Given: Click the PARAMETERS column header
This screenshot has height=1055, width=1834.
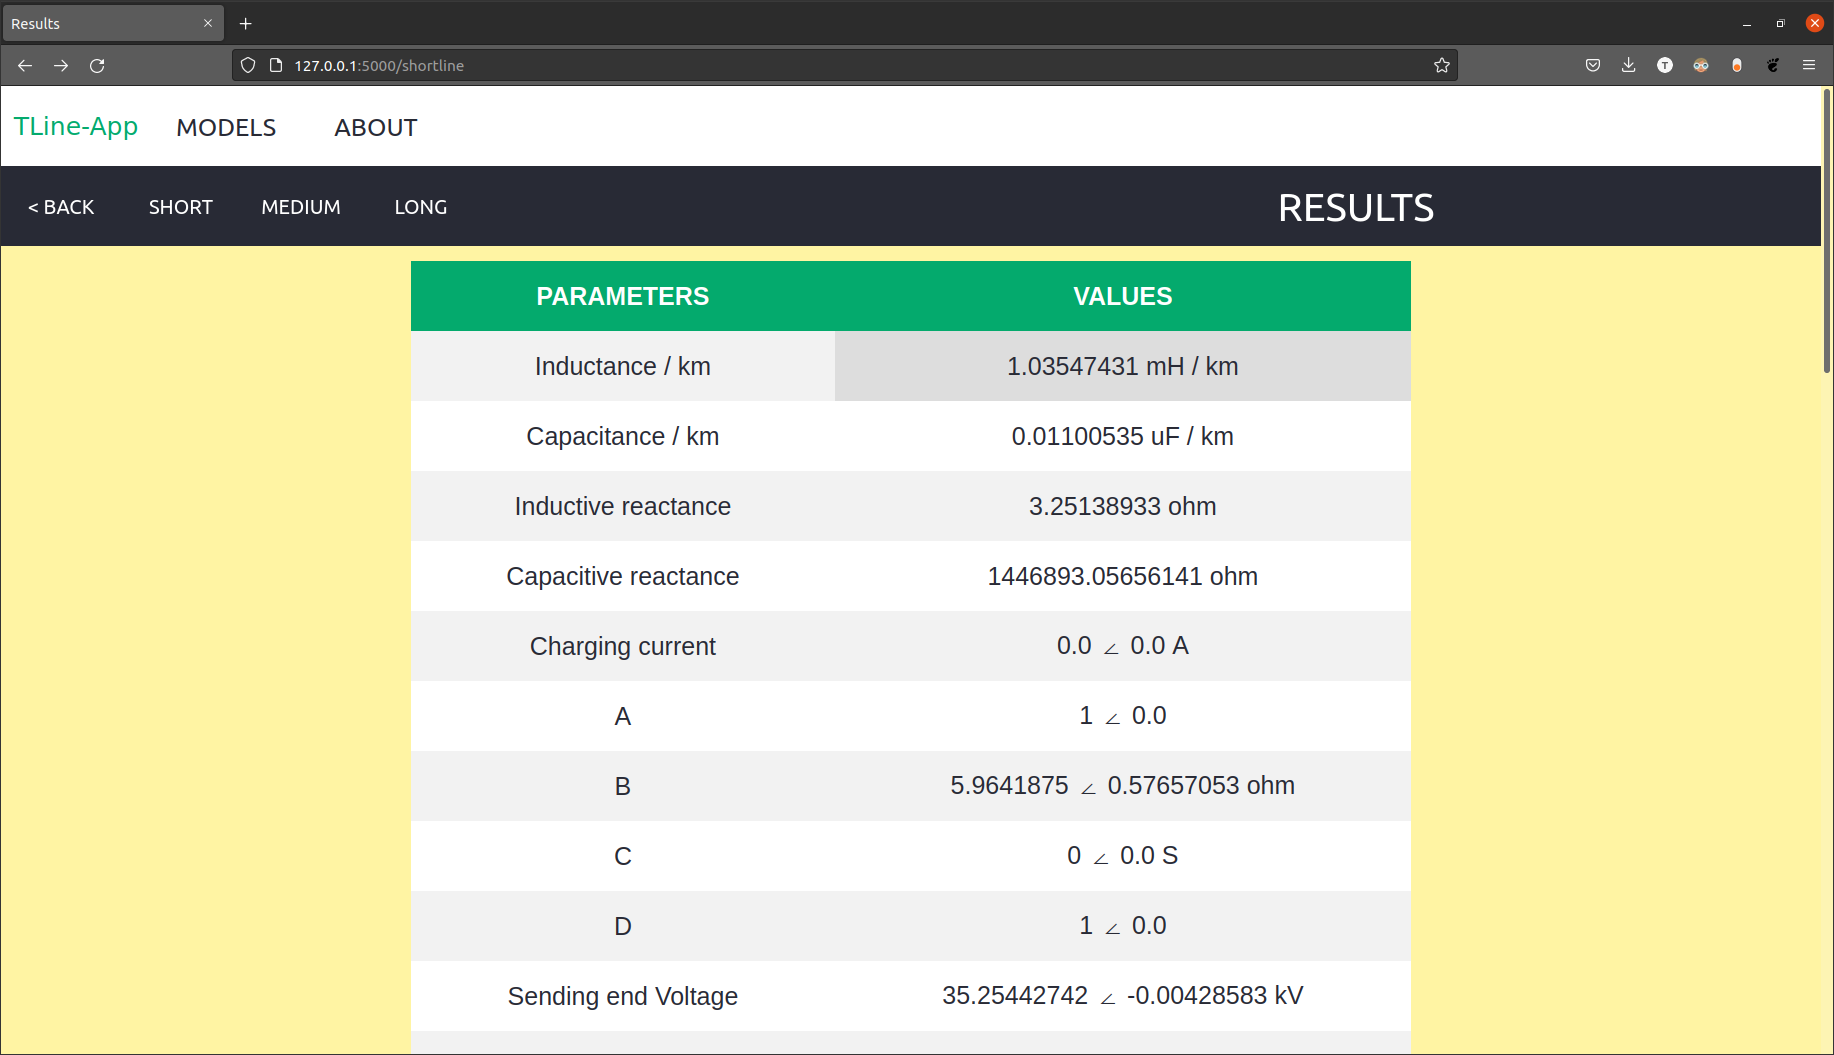Looking at the screenshot, I should coord(623,296).
